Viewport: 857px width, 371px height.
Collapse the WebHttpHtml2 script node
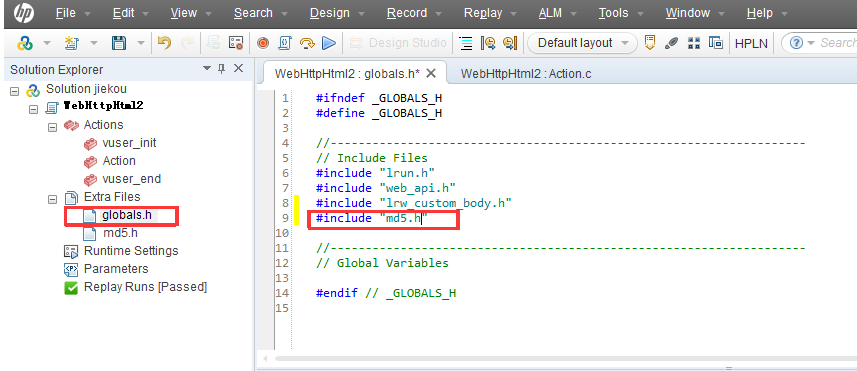point(33,109)
